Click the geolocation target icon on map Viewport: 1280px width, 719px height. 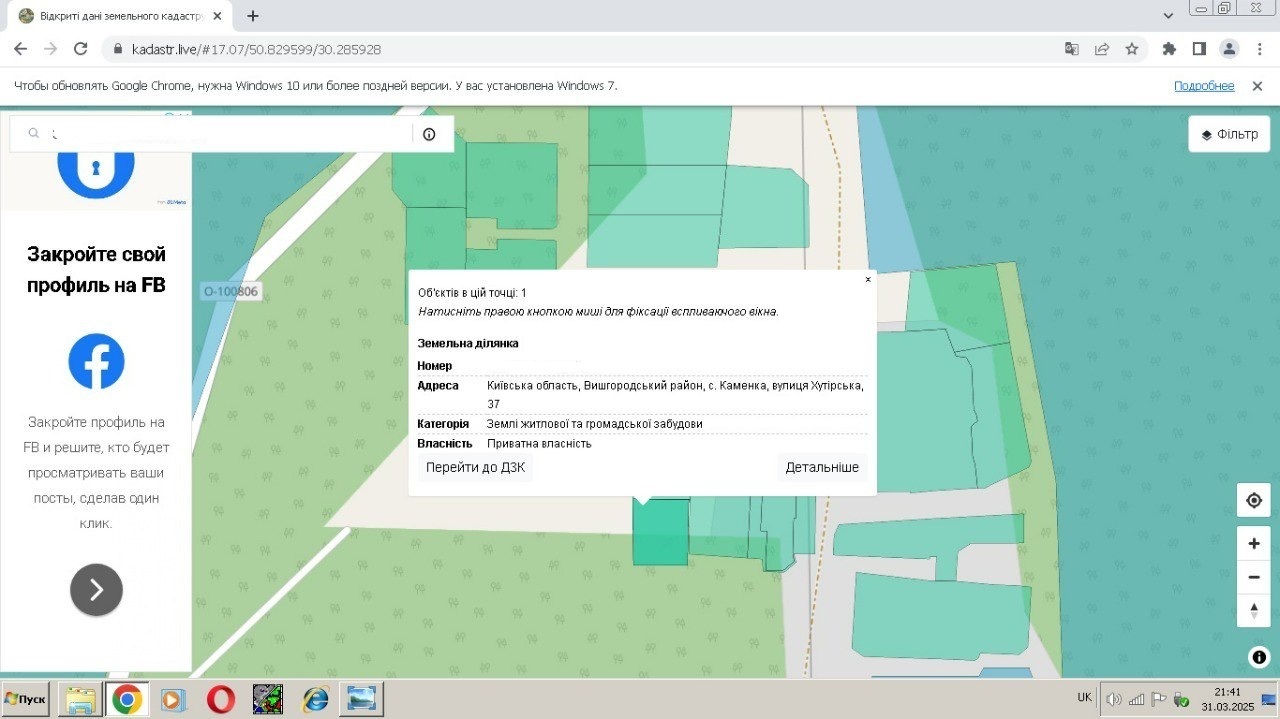pyautogui.click(x=1254, y=501)
